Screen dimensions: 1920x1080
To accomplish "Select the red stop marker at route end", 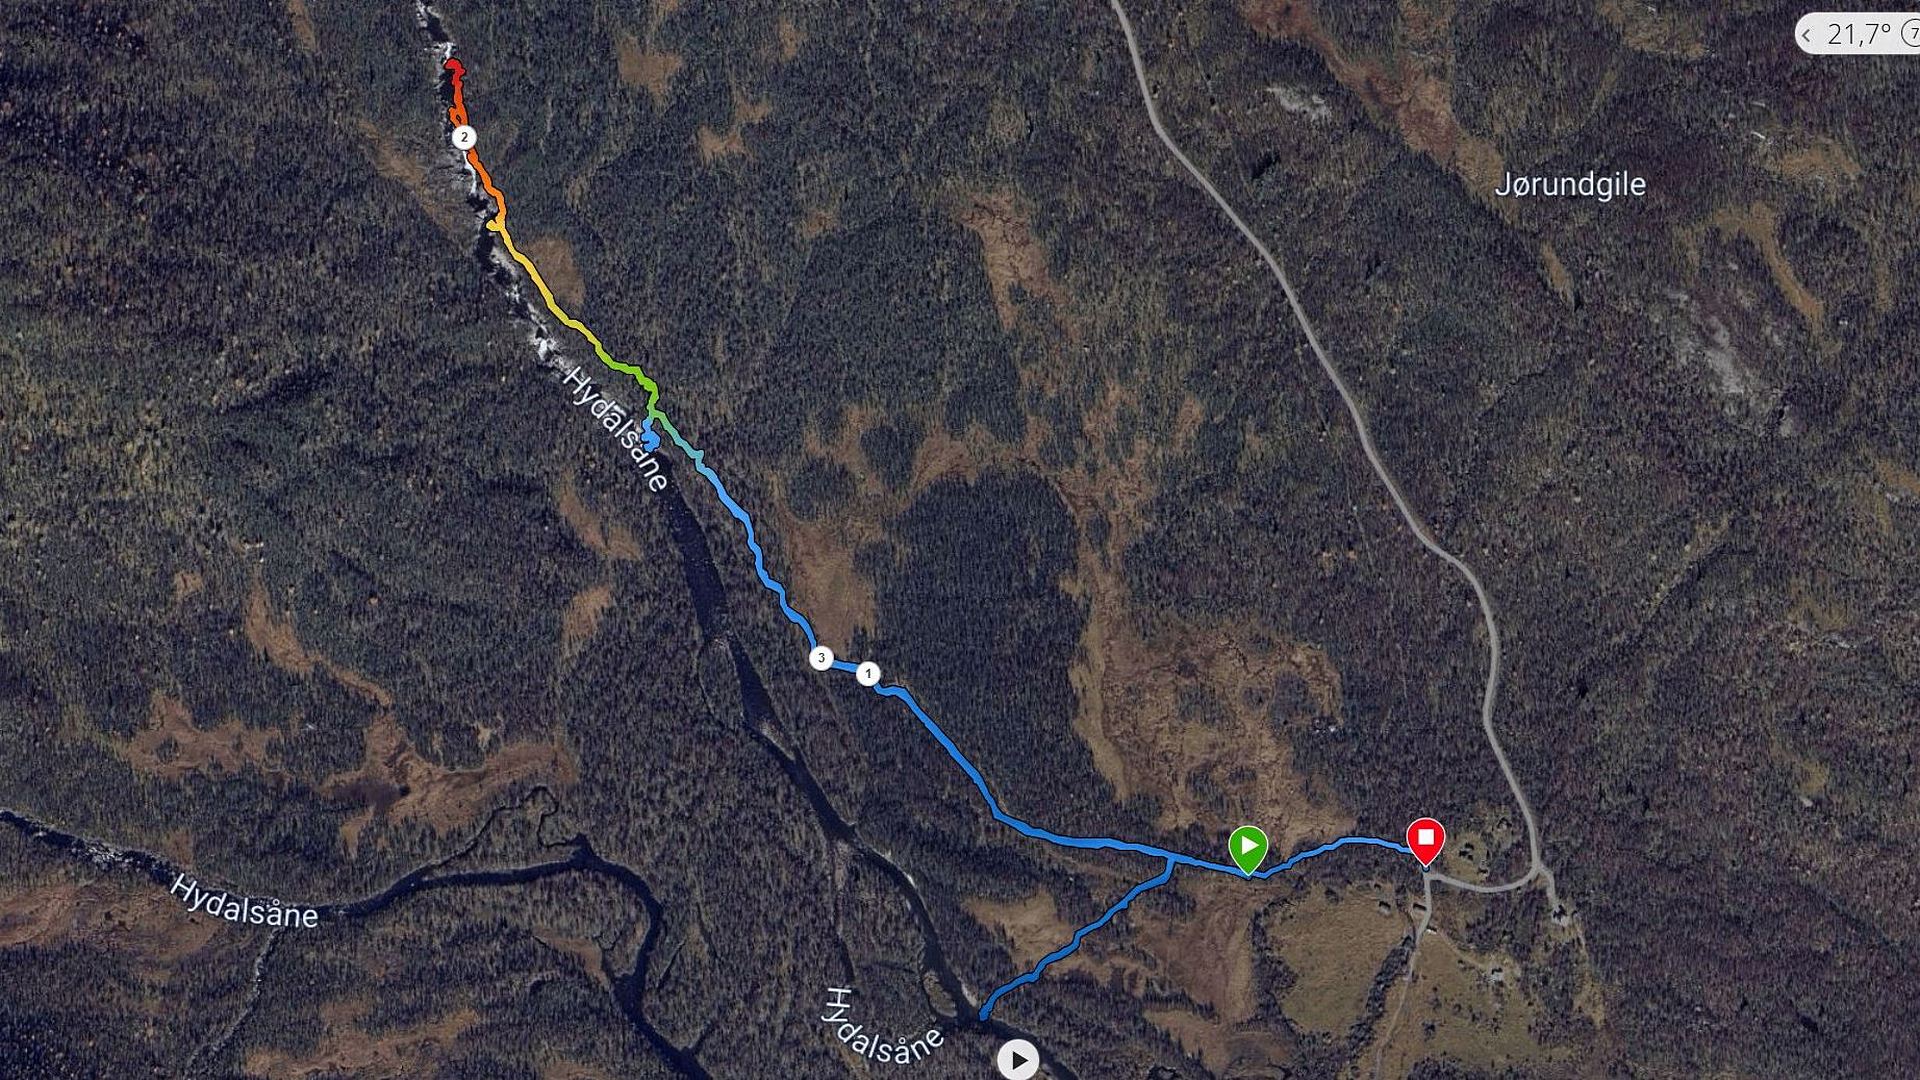I will (x=1425, y=840).
